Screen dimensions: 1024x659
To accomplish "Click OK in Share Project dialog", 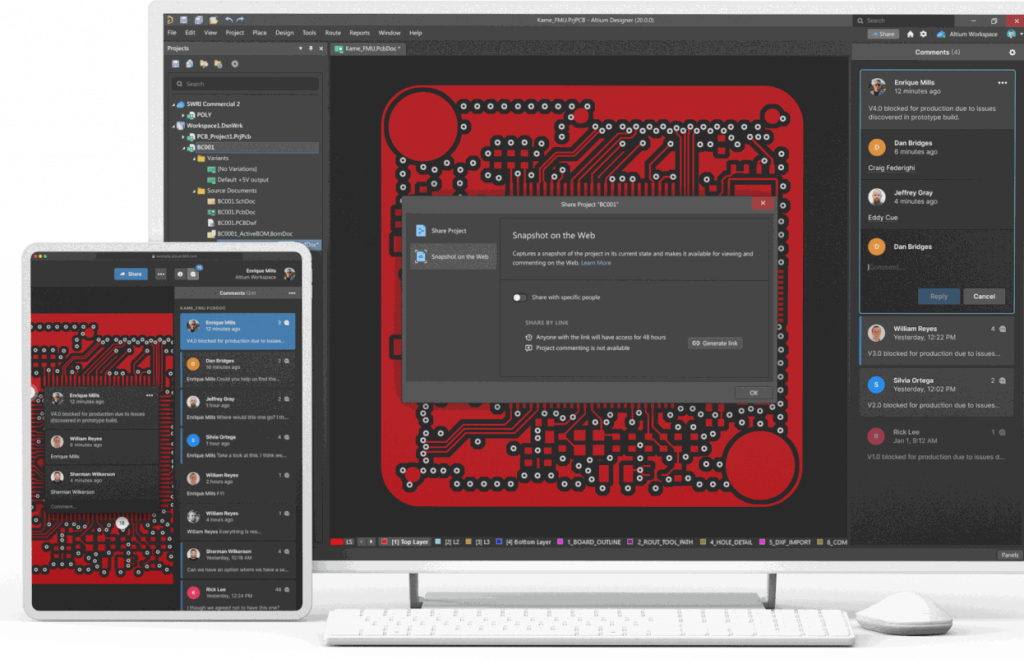I will (753, 393).
